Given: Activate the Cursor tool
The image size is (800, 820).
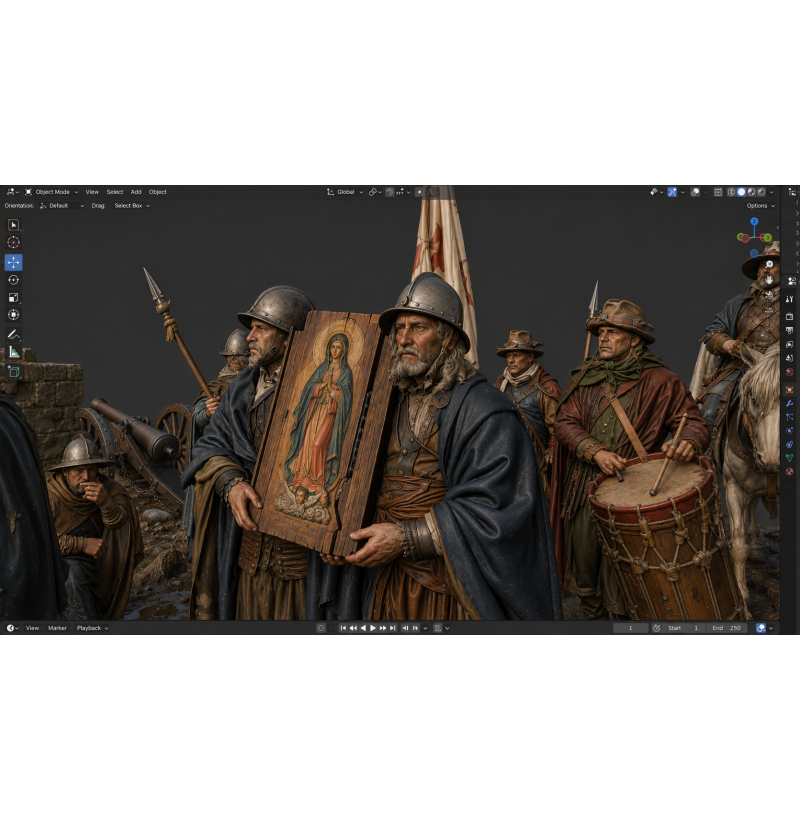Looking at the screenshot, I should point(14,242).
